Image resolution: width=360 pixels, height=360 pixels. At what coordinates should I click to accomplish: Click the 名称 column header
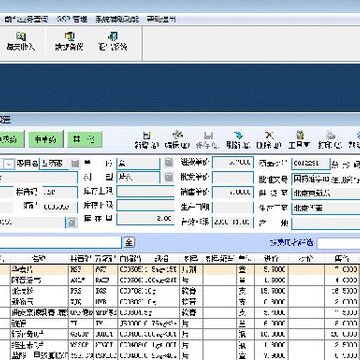[x=39, y=258]
